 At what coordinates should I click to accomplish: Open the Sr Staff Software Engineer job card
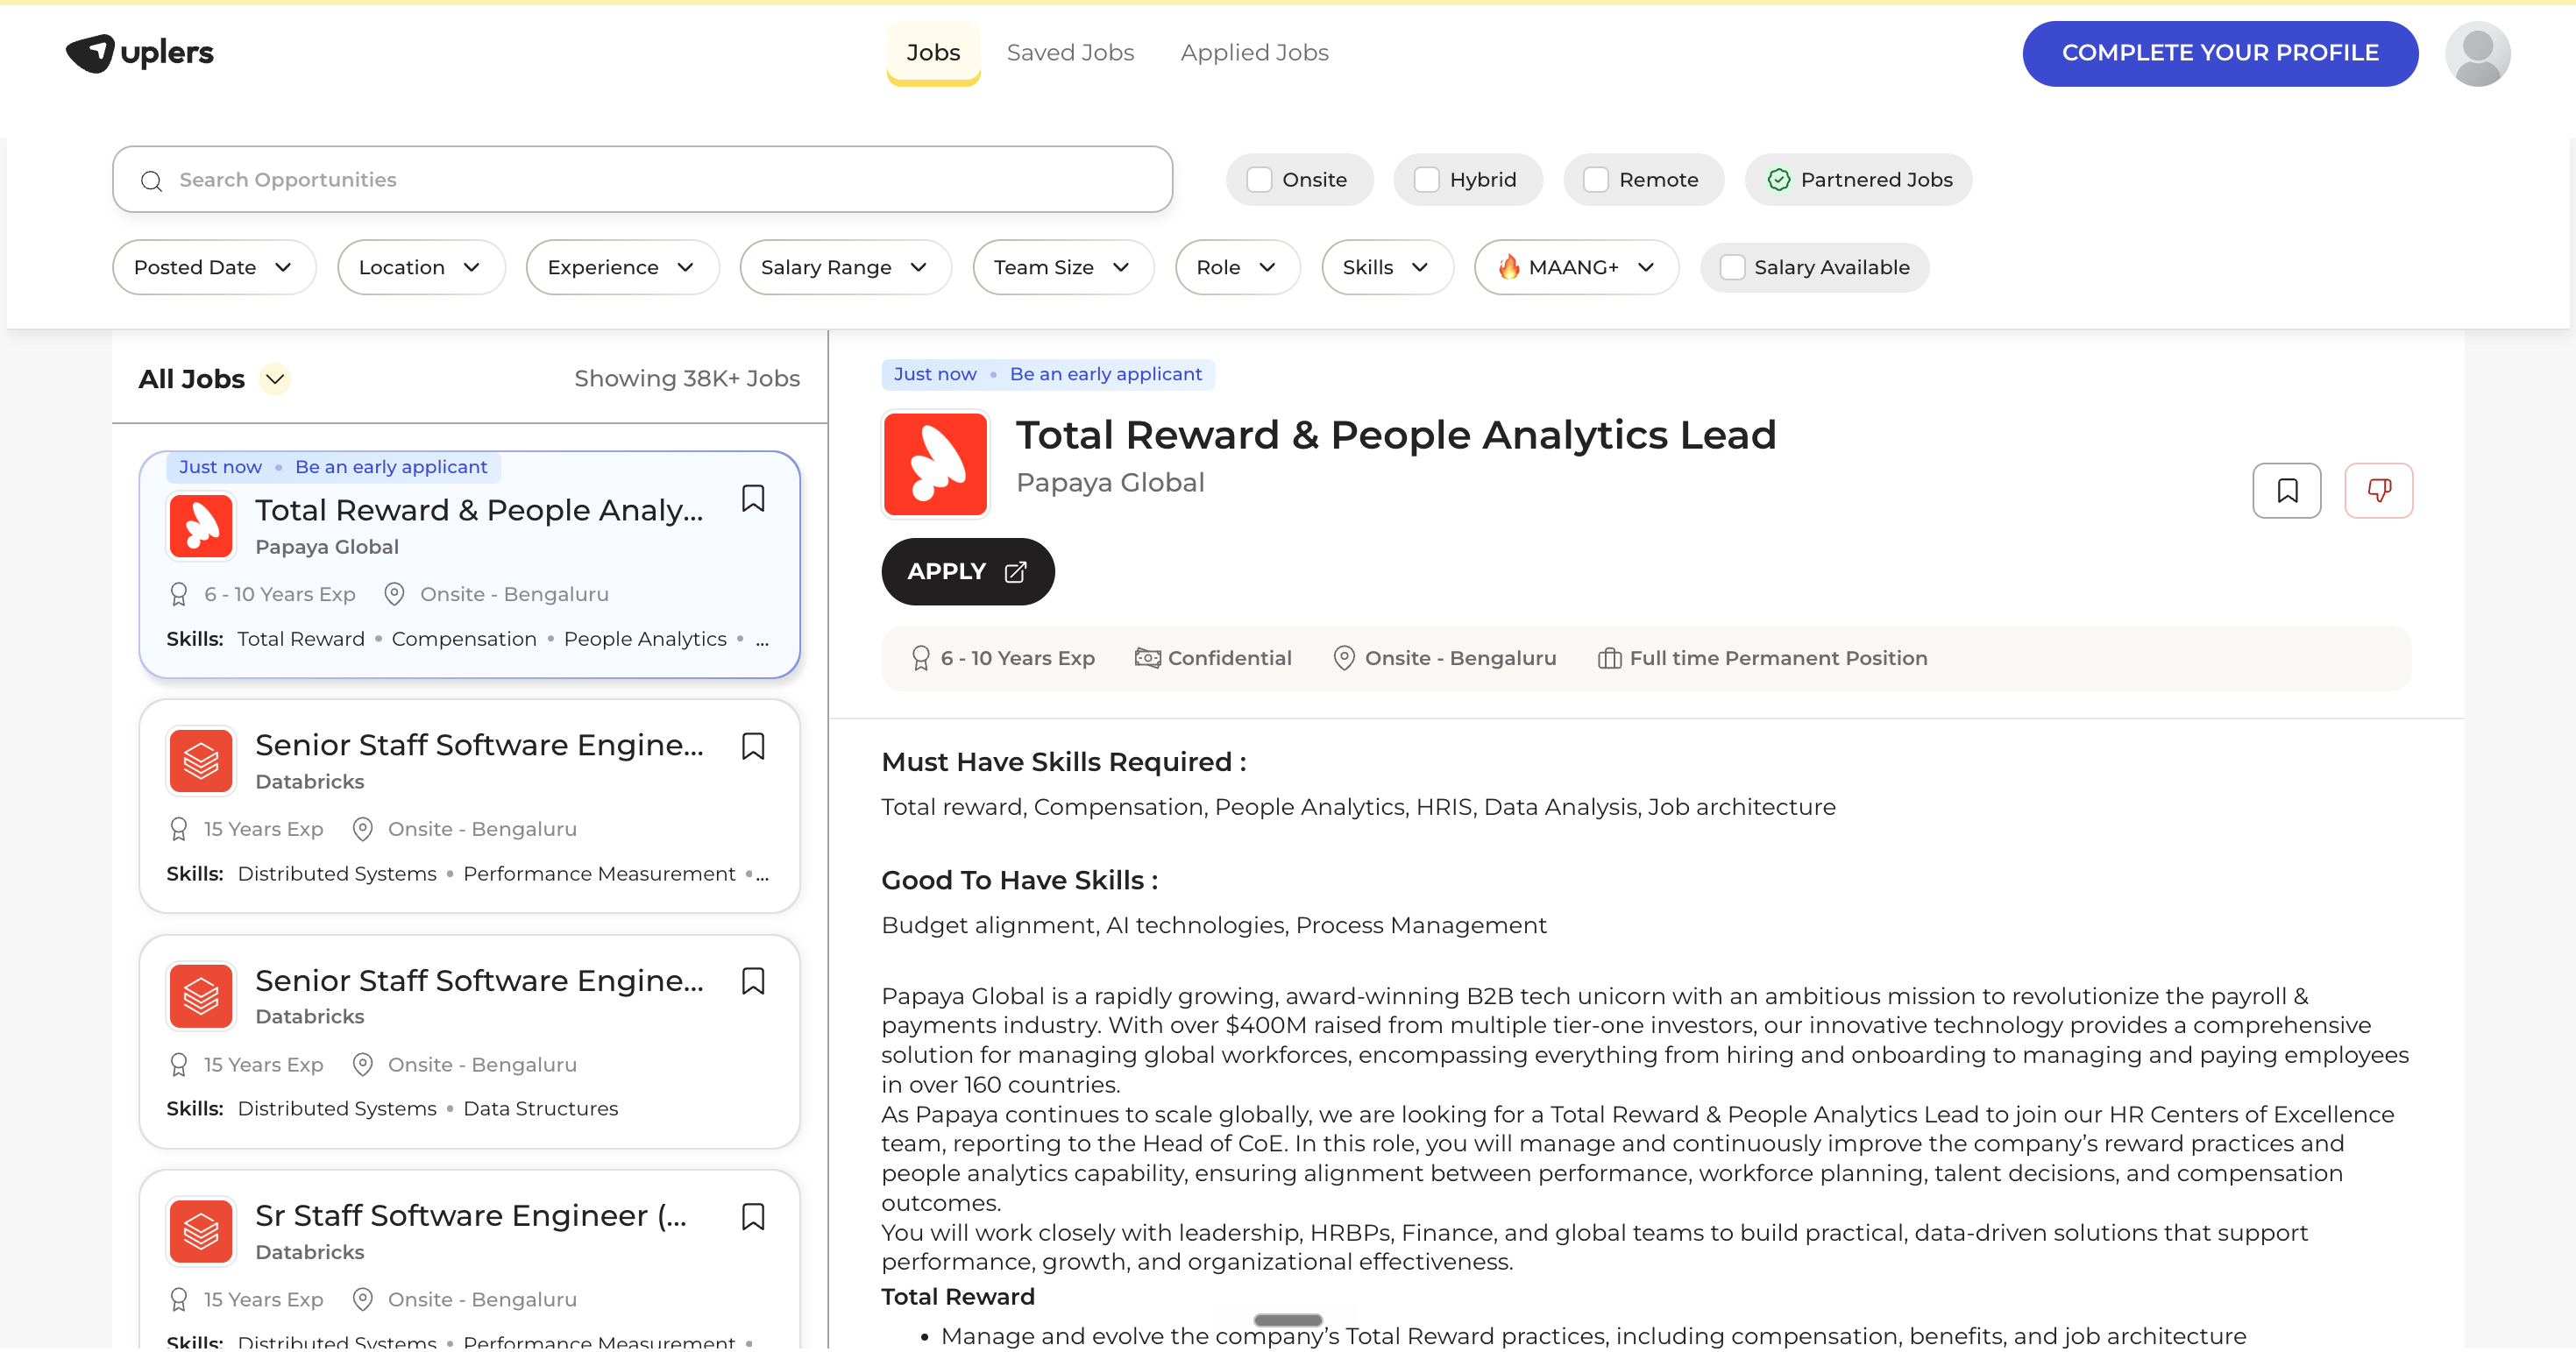470,1260
